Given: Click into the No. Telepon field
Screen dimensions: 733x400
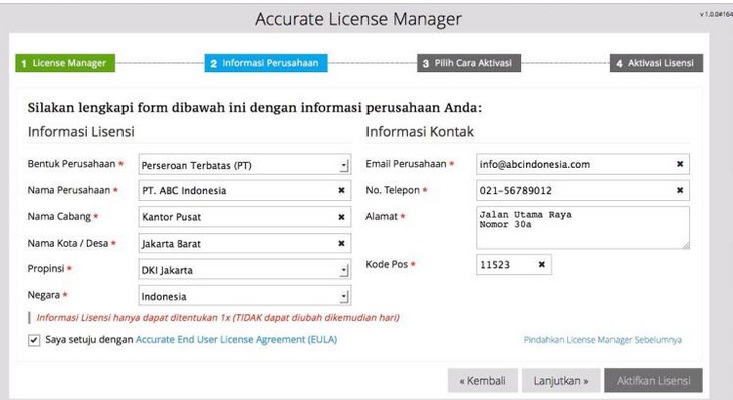Looking at the screenshot, I should coord(582,190).
